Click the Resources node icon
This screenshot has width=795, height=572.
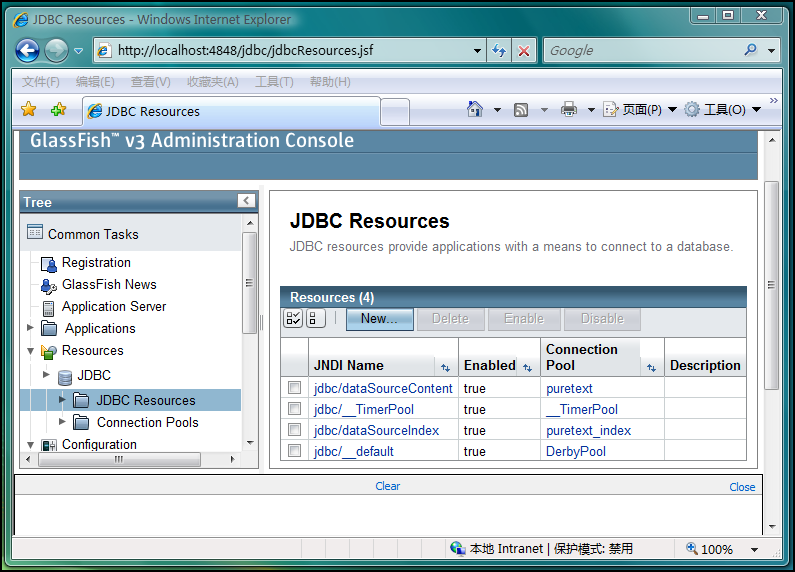(49, 351)
